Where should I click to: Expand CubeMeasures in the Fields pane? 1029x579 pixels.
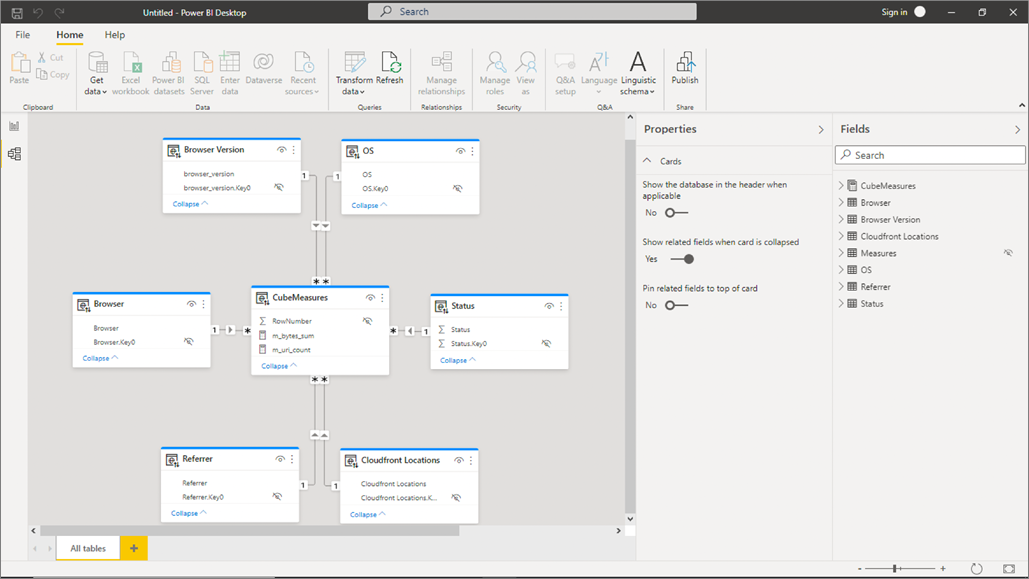(841, 186)
